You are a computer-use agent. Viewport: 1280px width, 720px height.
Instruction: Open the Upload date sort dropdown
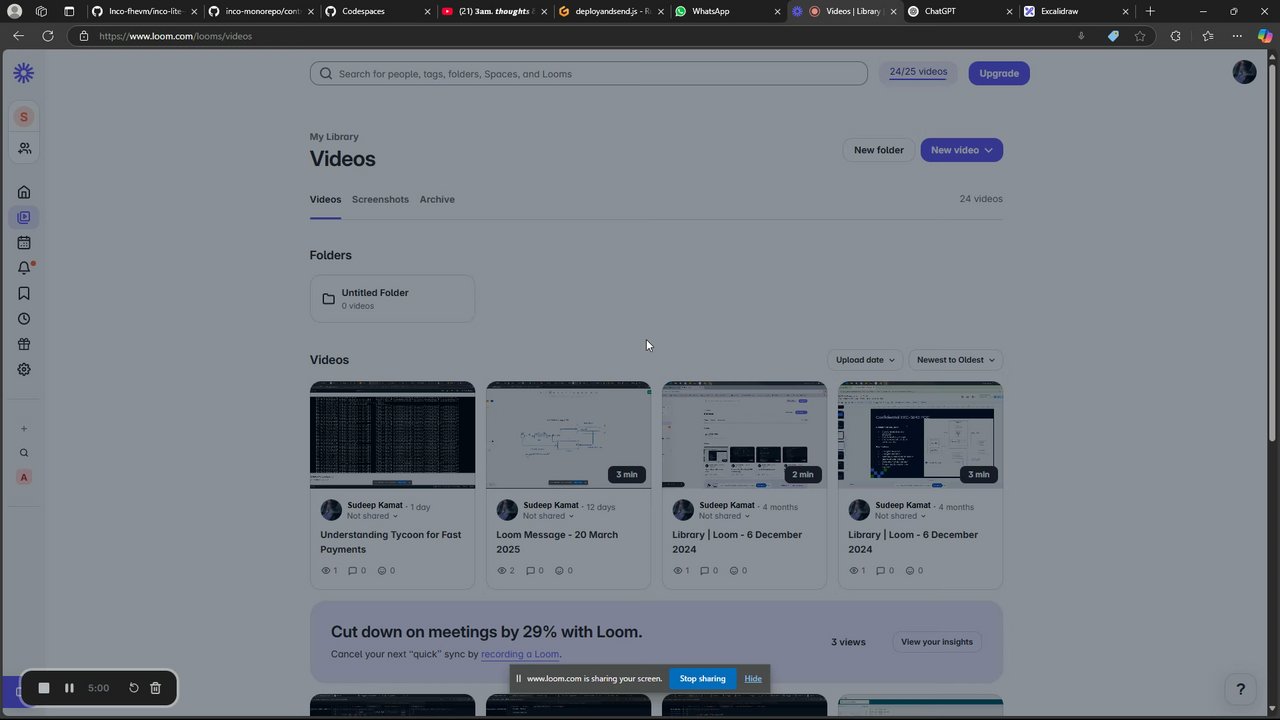coord(865,360)
